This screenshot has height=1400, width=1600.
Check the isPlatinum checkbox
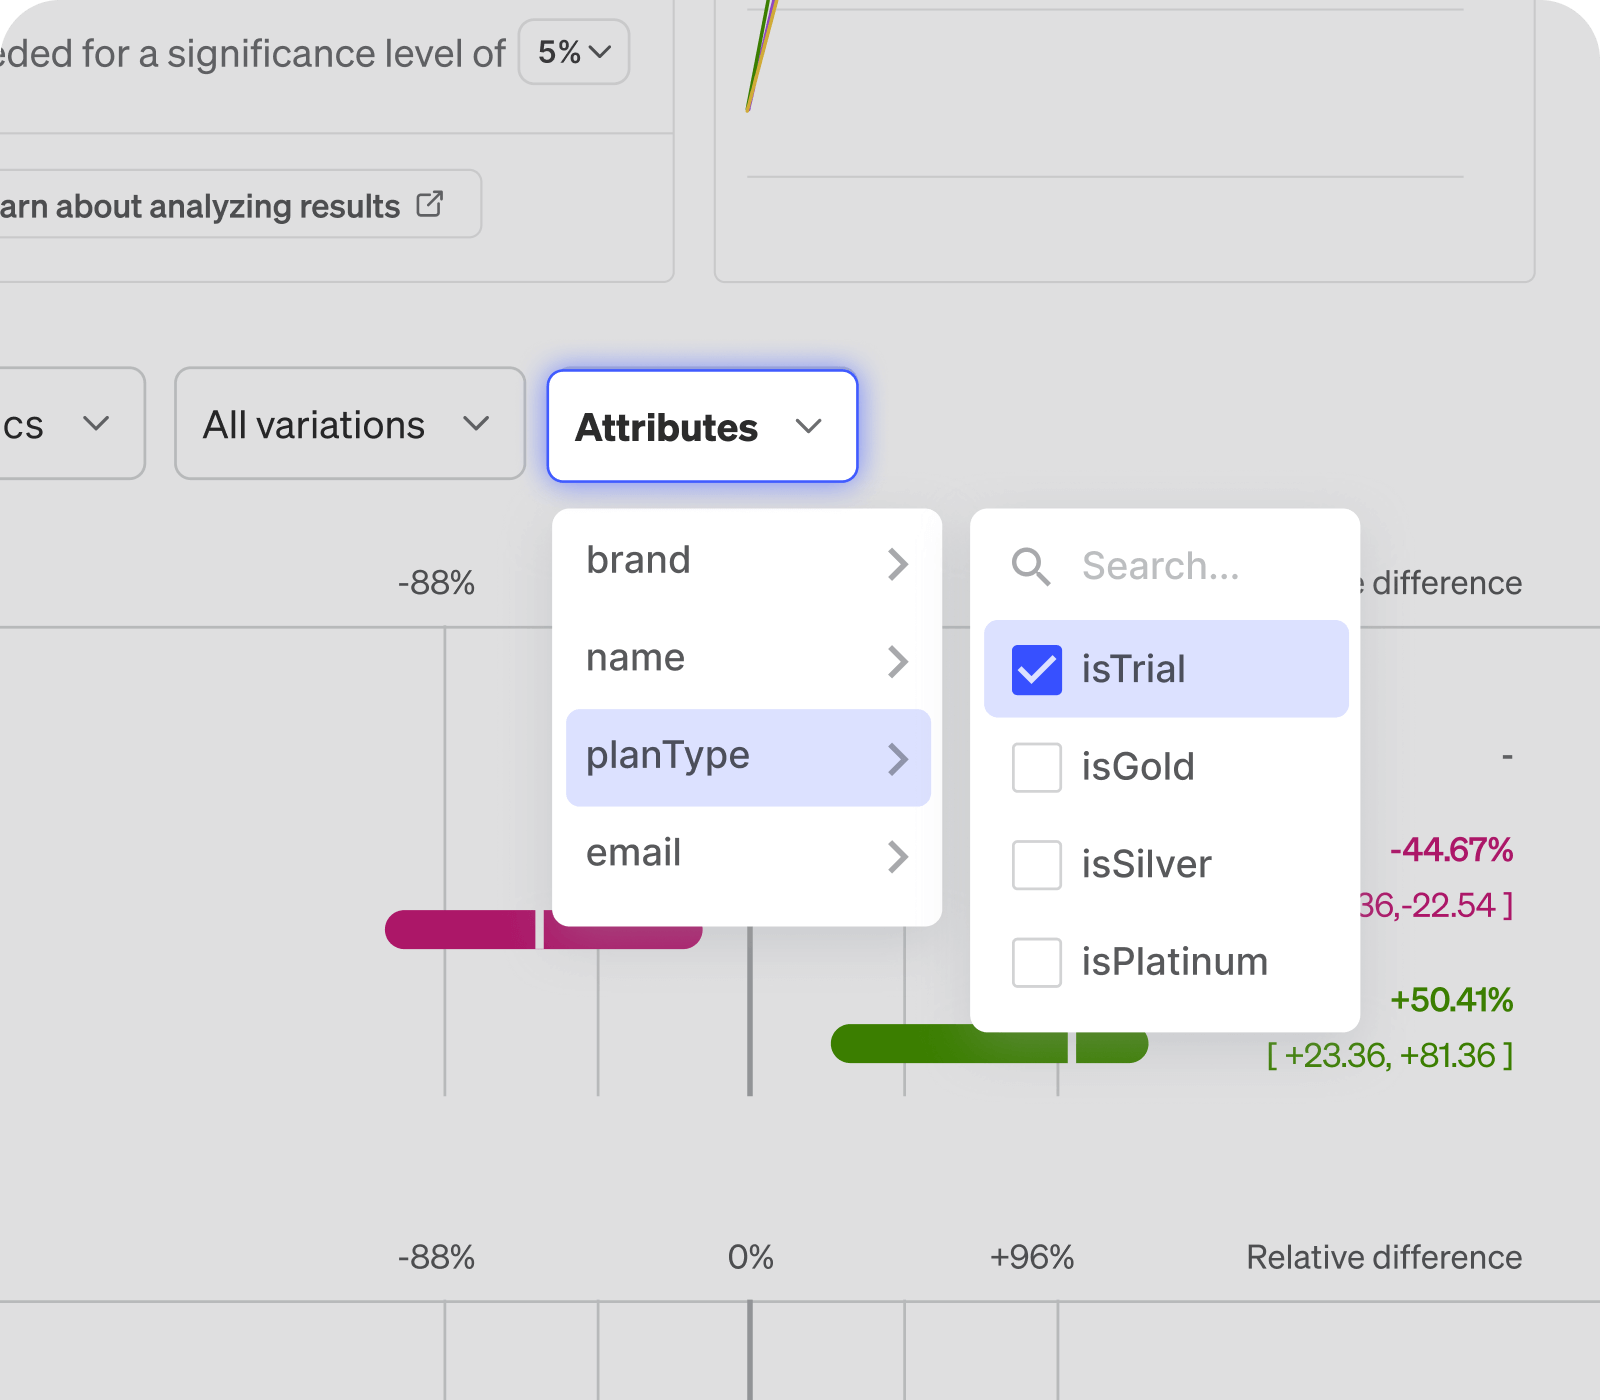[1037, 963]
